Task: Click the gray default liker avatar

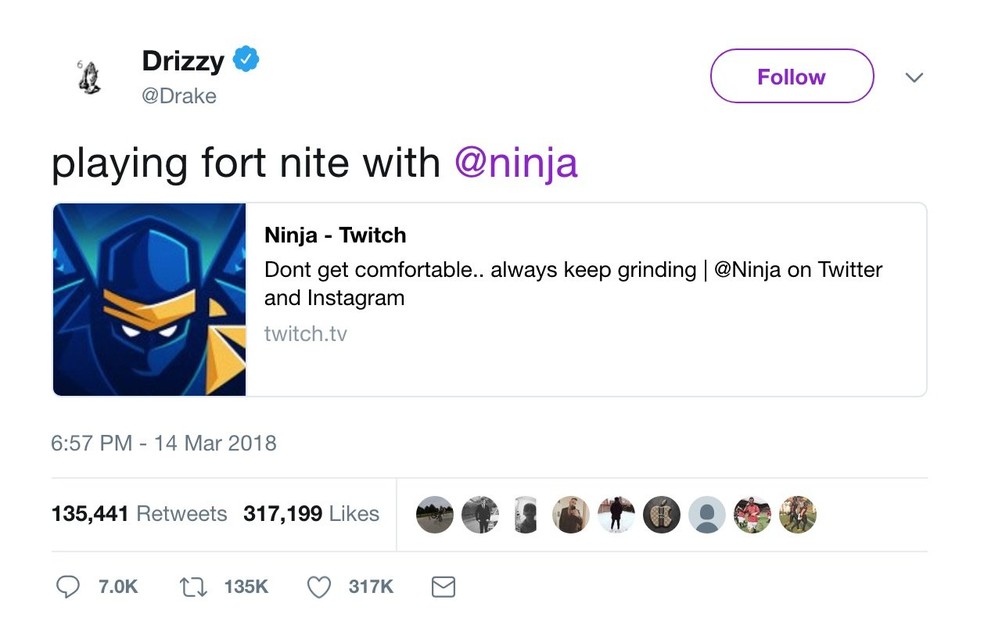Action: pyautogui.click(x=707, y=514)
